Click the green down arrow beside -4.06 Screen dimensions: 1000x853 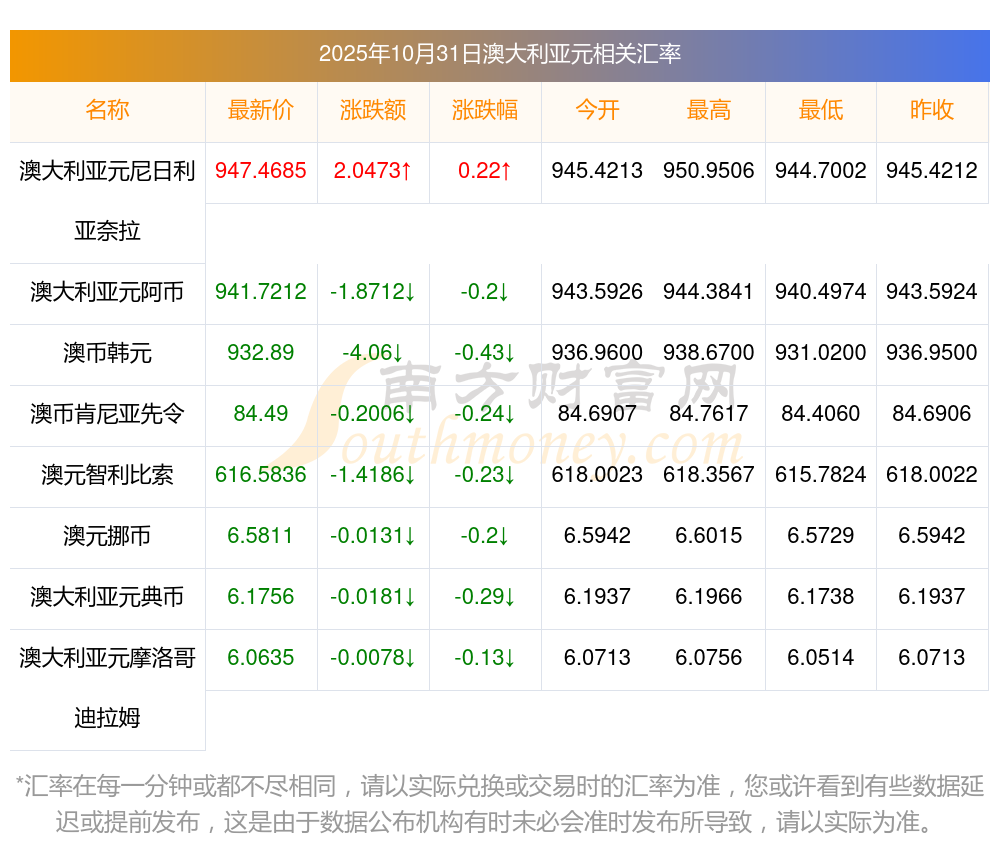398,353
